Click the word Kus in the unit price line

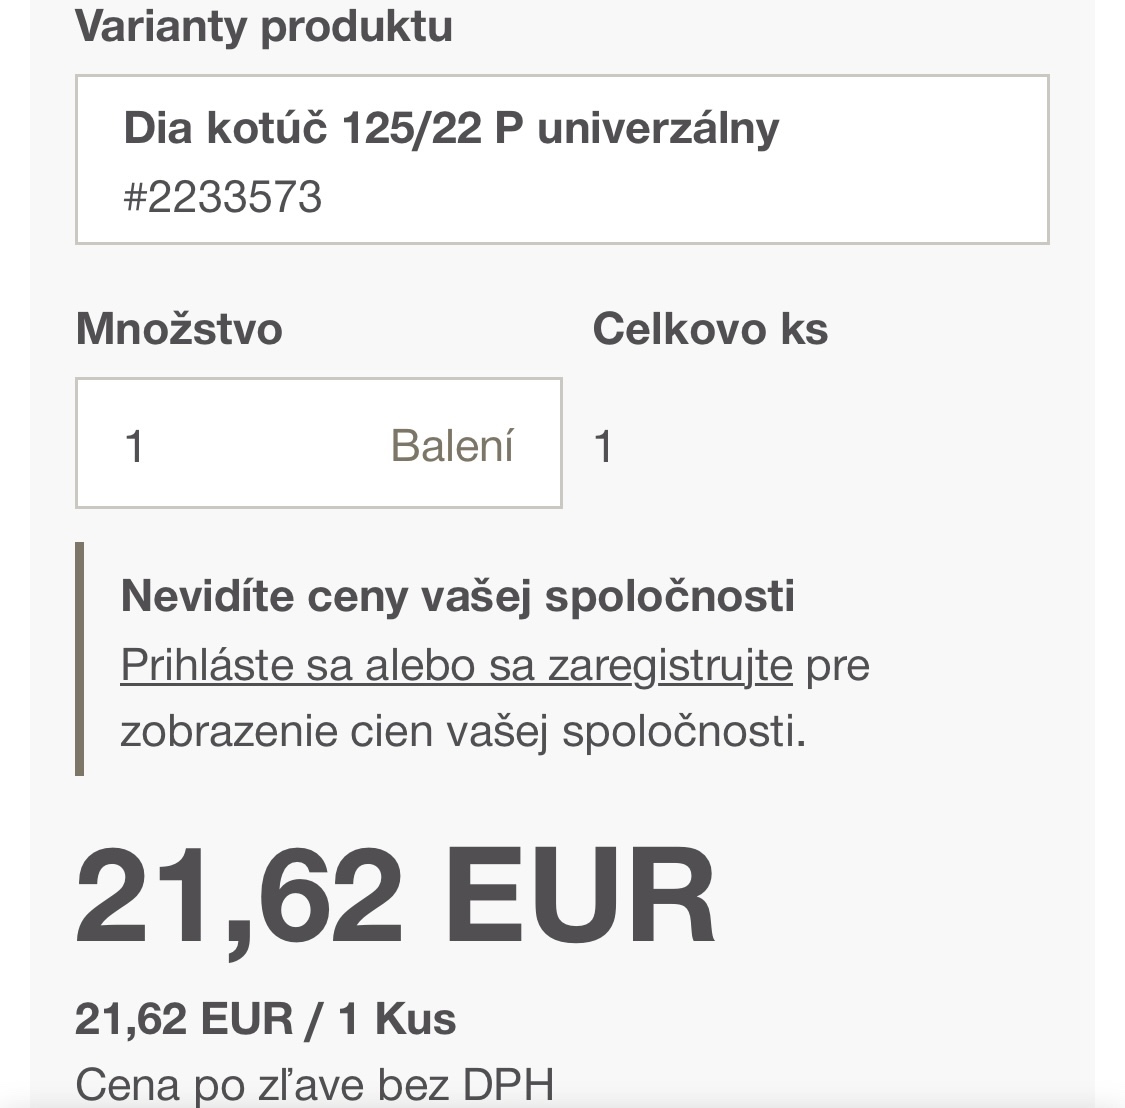tap(415, 1019)
